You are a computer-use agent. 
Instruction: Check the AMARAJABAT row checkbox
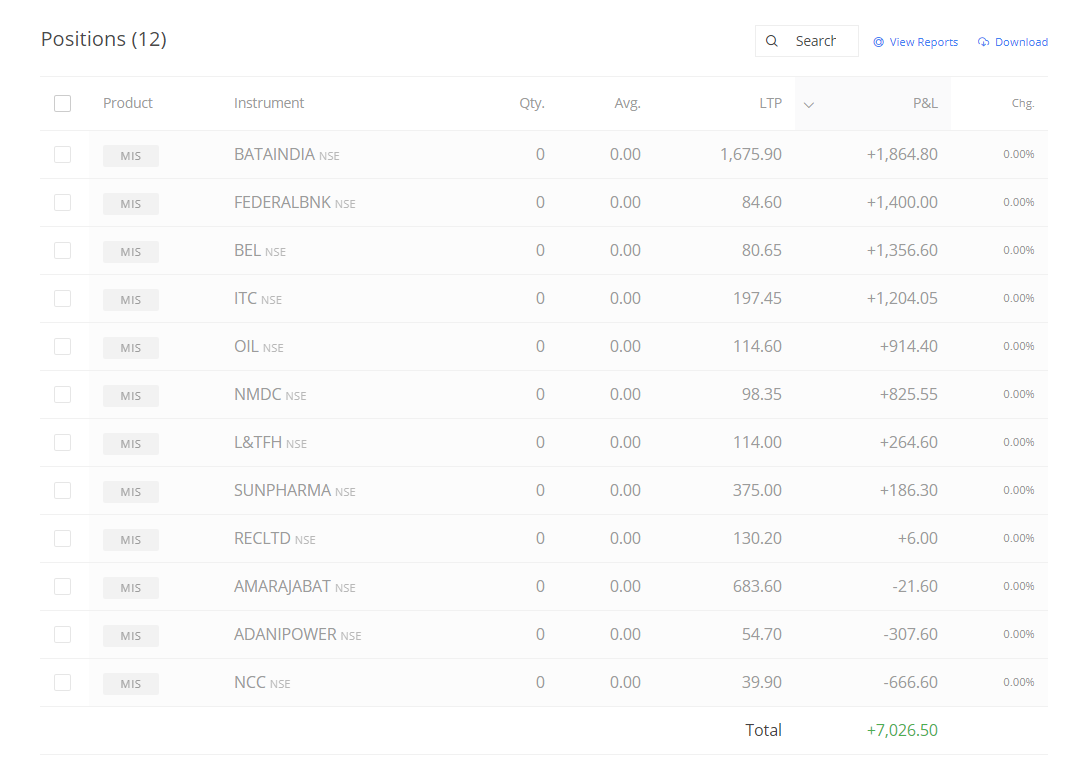pos(63,586)
